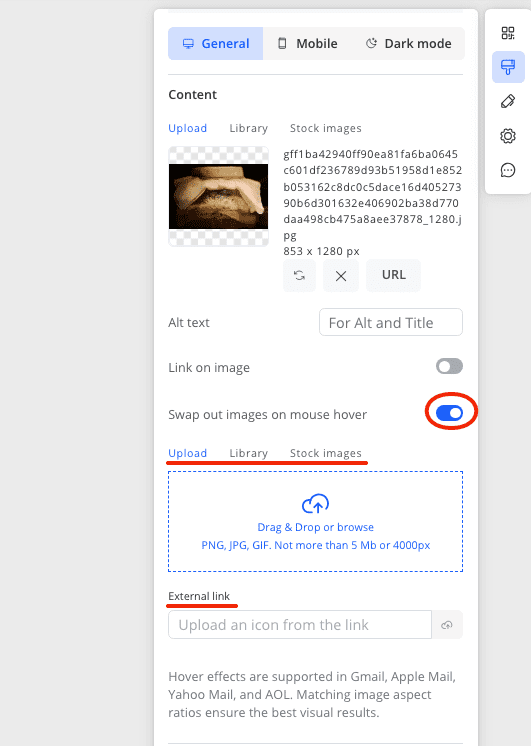Click the Alt text input field
The width and height of the screenshot is (531, 746).
pos(391,322)
